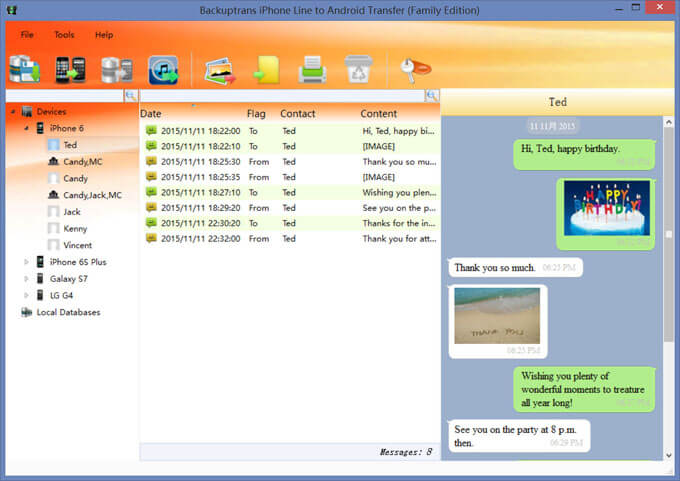
Task: Click the "Hi, Ted, happy birthday." chat bubble
Action: (x=584, y=155)
